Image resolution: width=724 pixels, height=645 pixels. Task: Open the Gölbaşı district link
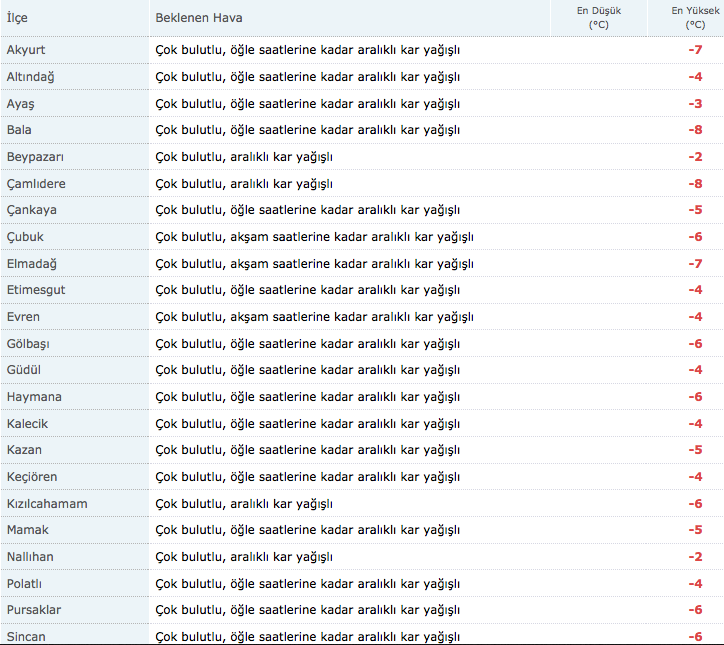coord(28,344)
